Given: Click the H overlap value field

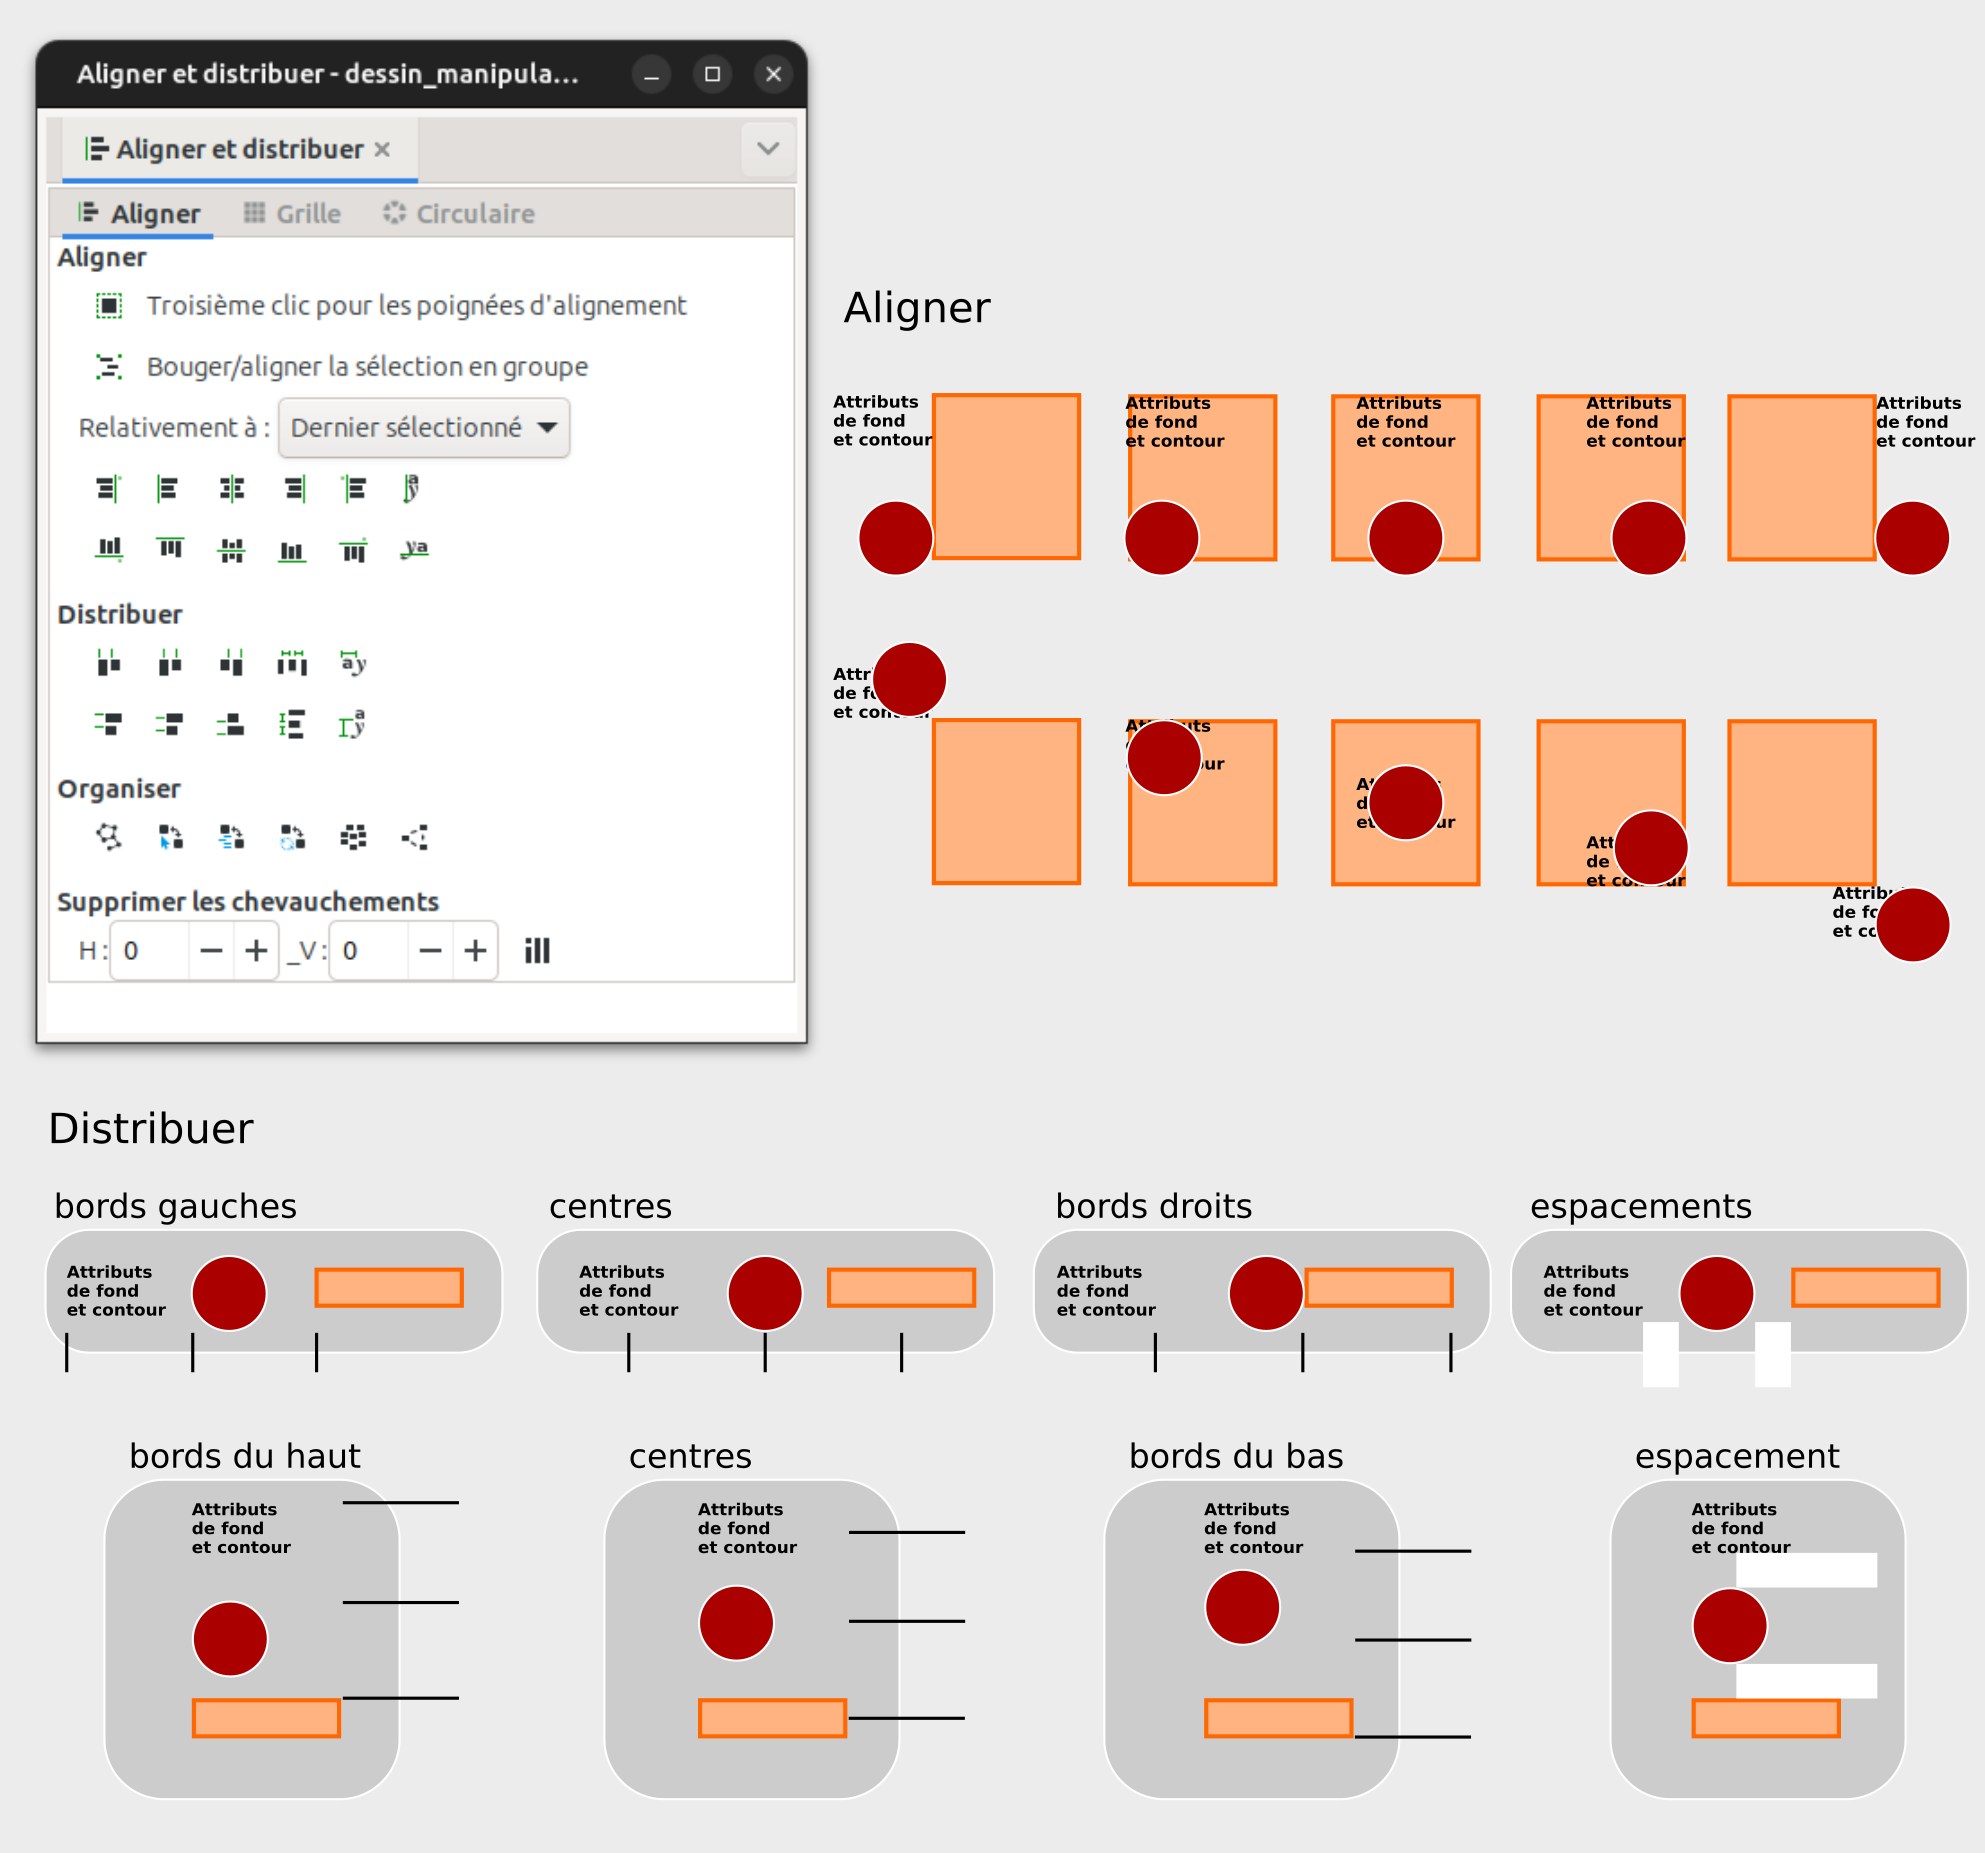Looking at the screenshot, I should pyautogui.click(x=150, y=951).
